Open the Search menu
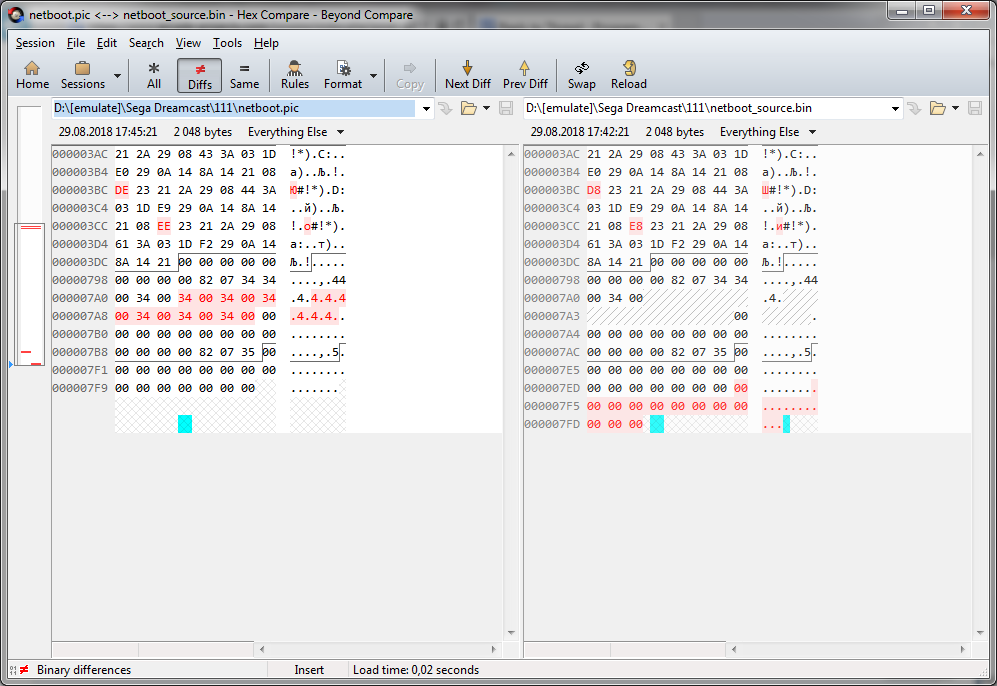 coord(146,43)
